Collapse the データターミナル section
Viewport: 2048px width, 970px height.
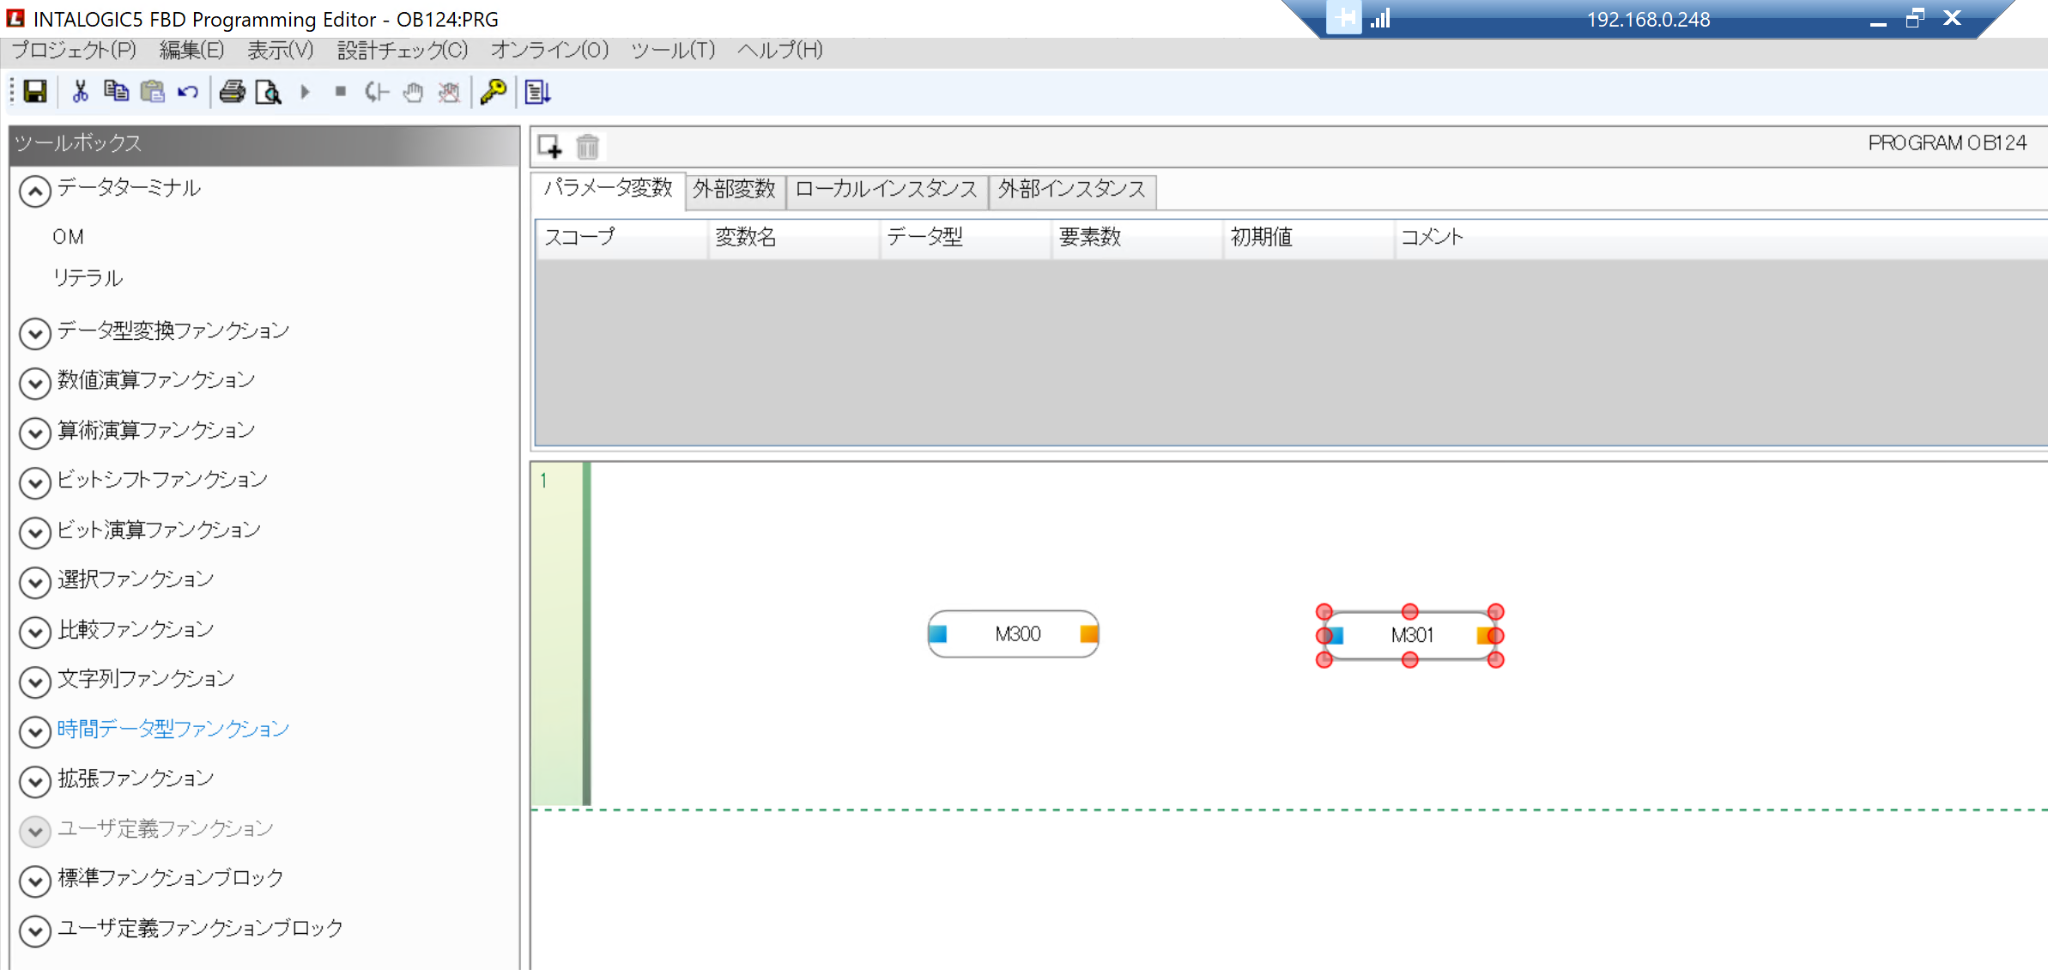coord(35,190)
